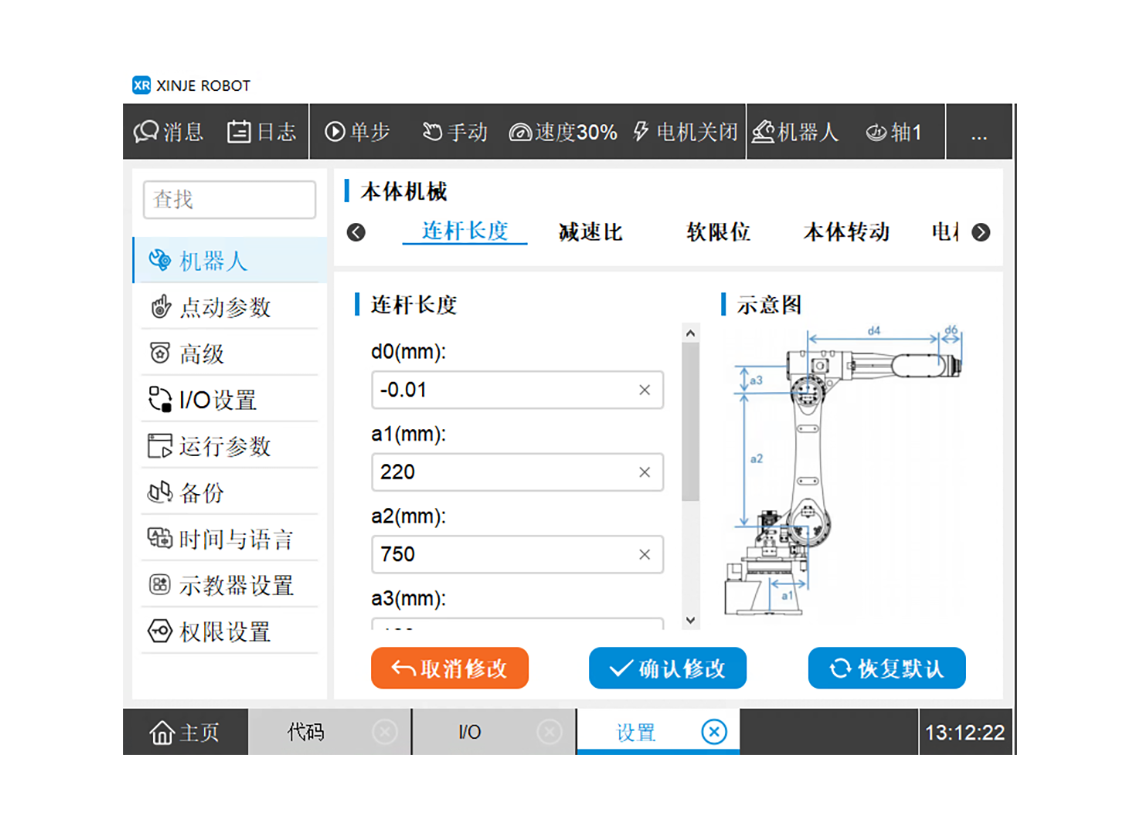Image resolution: width=1140 pixels, height=825 pixels.
Task: Go to 主页 home screen
Action: click(x=185, y=732)
